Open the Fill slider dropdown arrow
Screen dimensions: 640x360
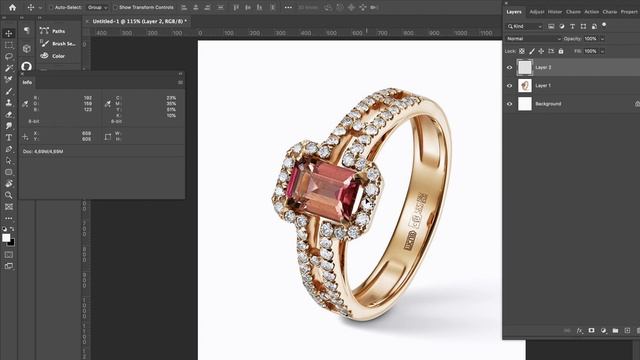[602, 51]
